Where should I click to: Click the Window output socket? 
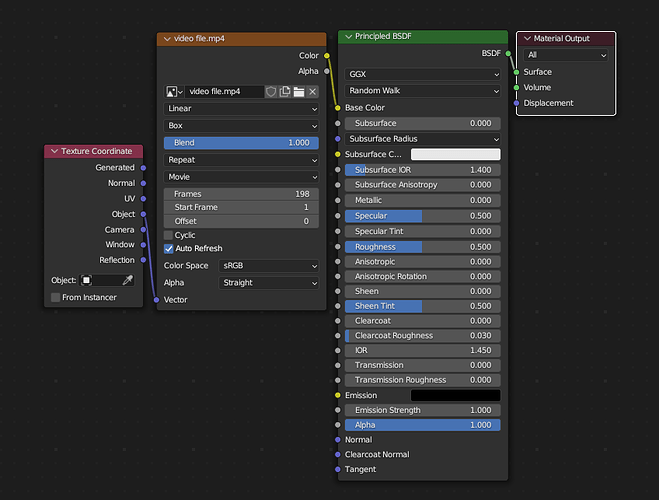143,245
